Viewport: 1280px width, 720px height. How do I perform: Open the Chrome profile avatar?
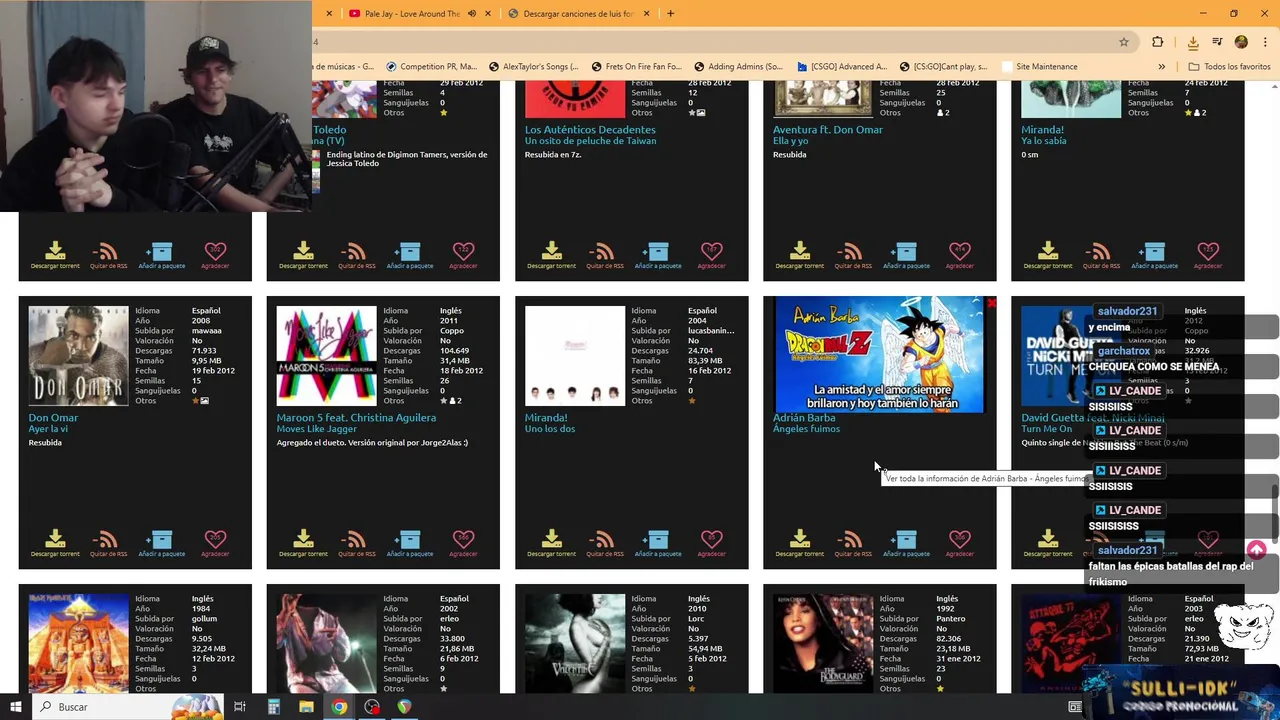(1241, 42)
